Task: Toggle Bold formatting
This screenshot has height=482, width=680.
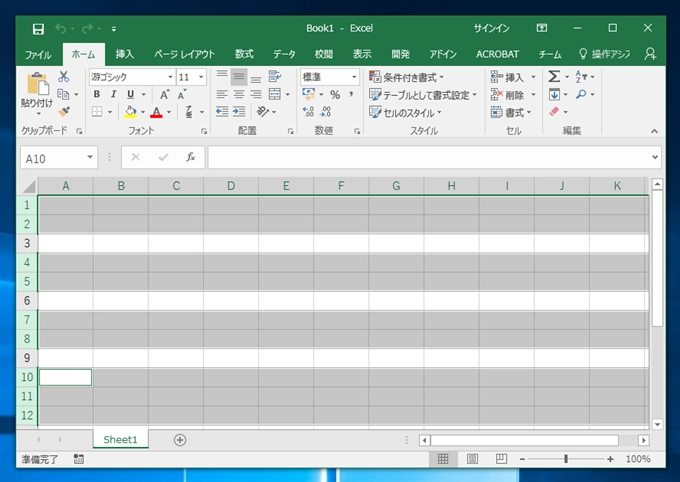Action: point(97,94)
